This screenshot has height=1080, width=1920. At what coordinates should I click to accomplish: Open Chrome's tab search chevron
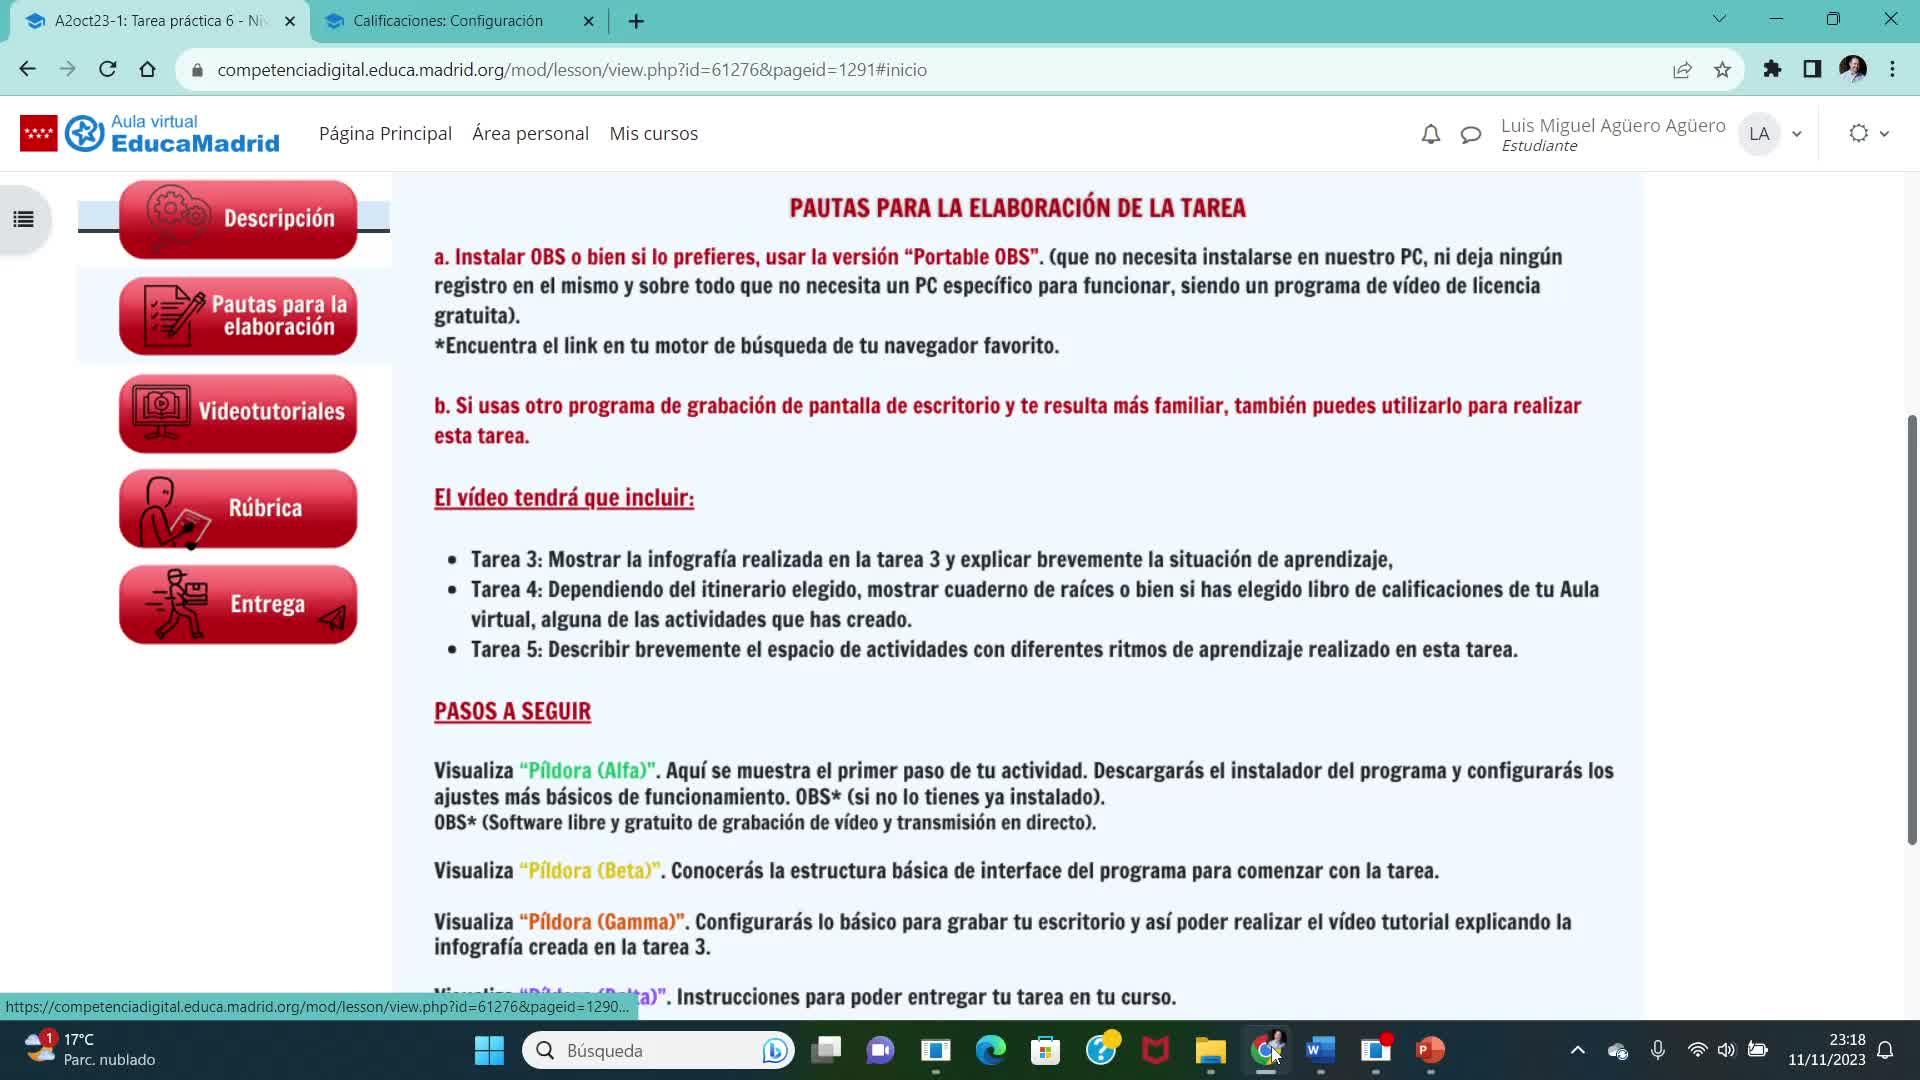point(1719,19)
